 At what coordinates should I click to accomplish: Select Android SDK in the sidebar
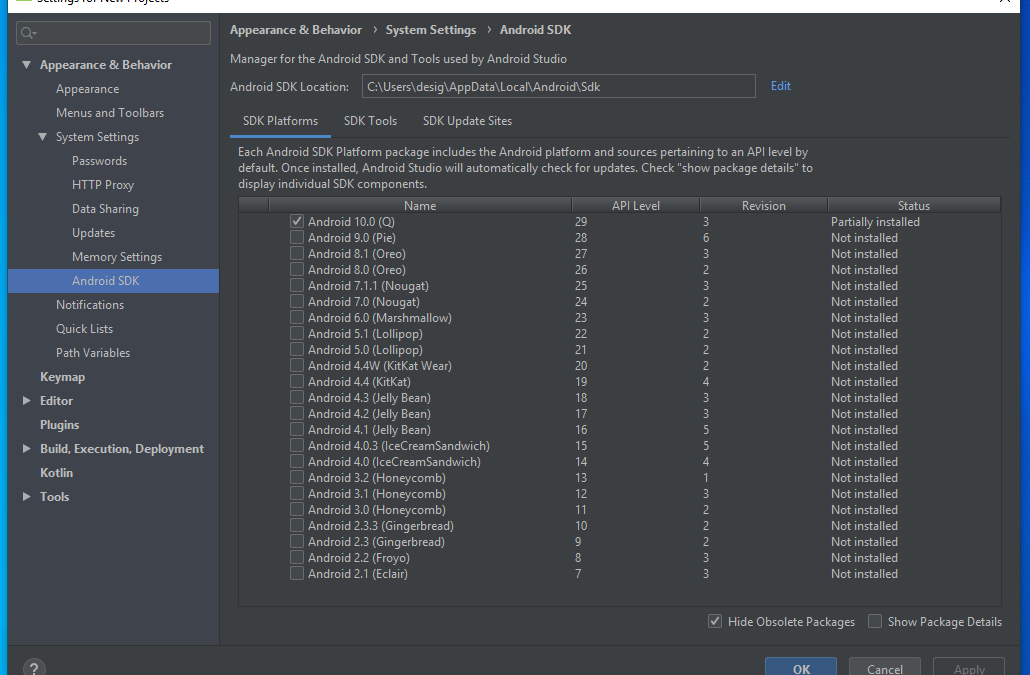pos(113,281)
